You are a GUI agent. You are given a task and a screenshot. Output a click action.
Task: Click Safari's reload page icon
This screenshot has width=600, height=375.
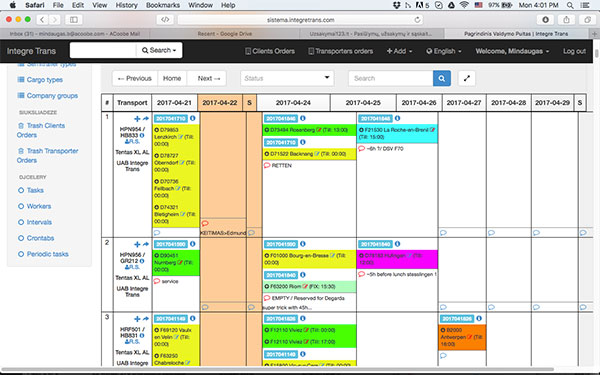[x=417, y=20]
